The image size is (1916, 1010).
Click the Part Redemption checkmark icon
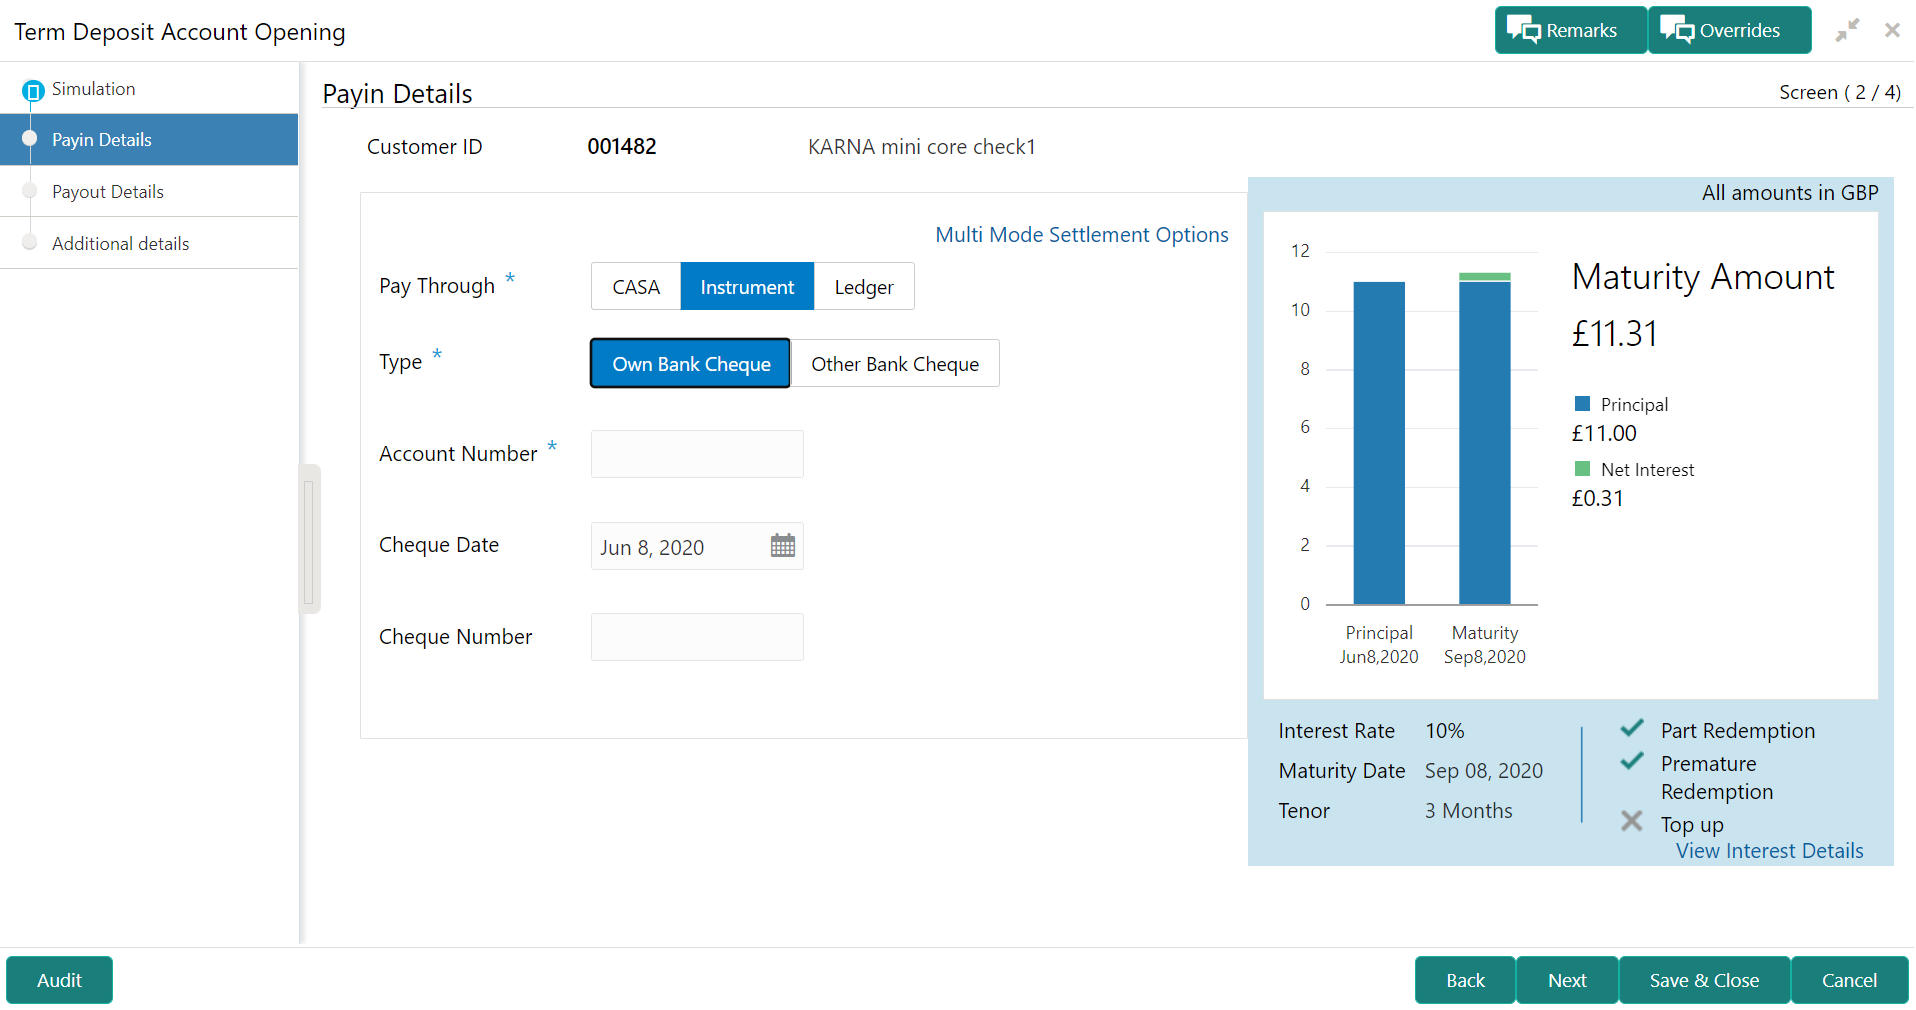coord(1632,728)
